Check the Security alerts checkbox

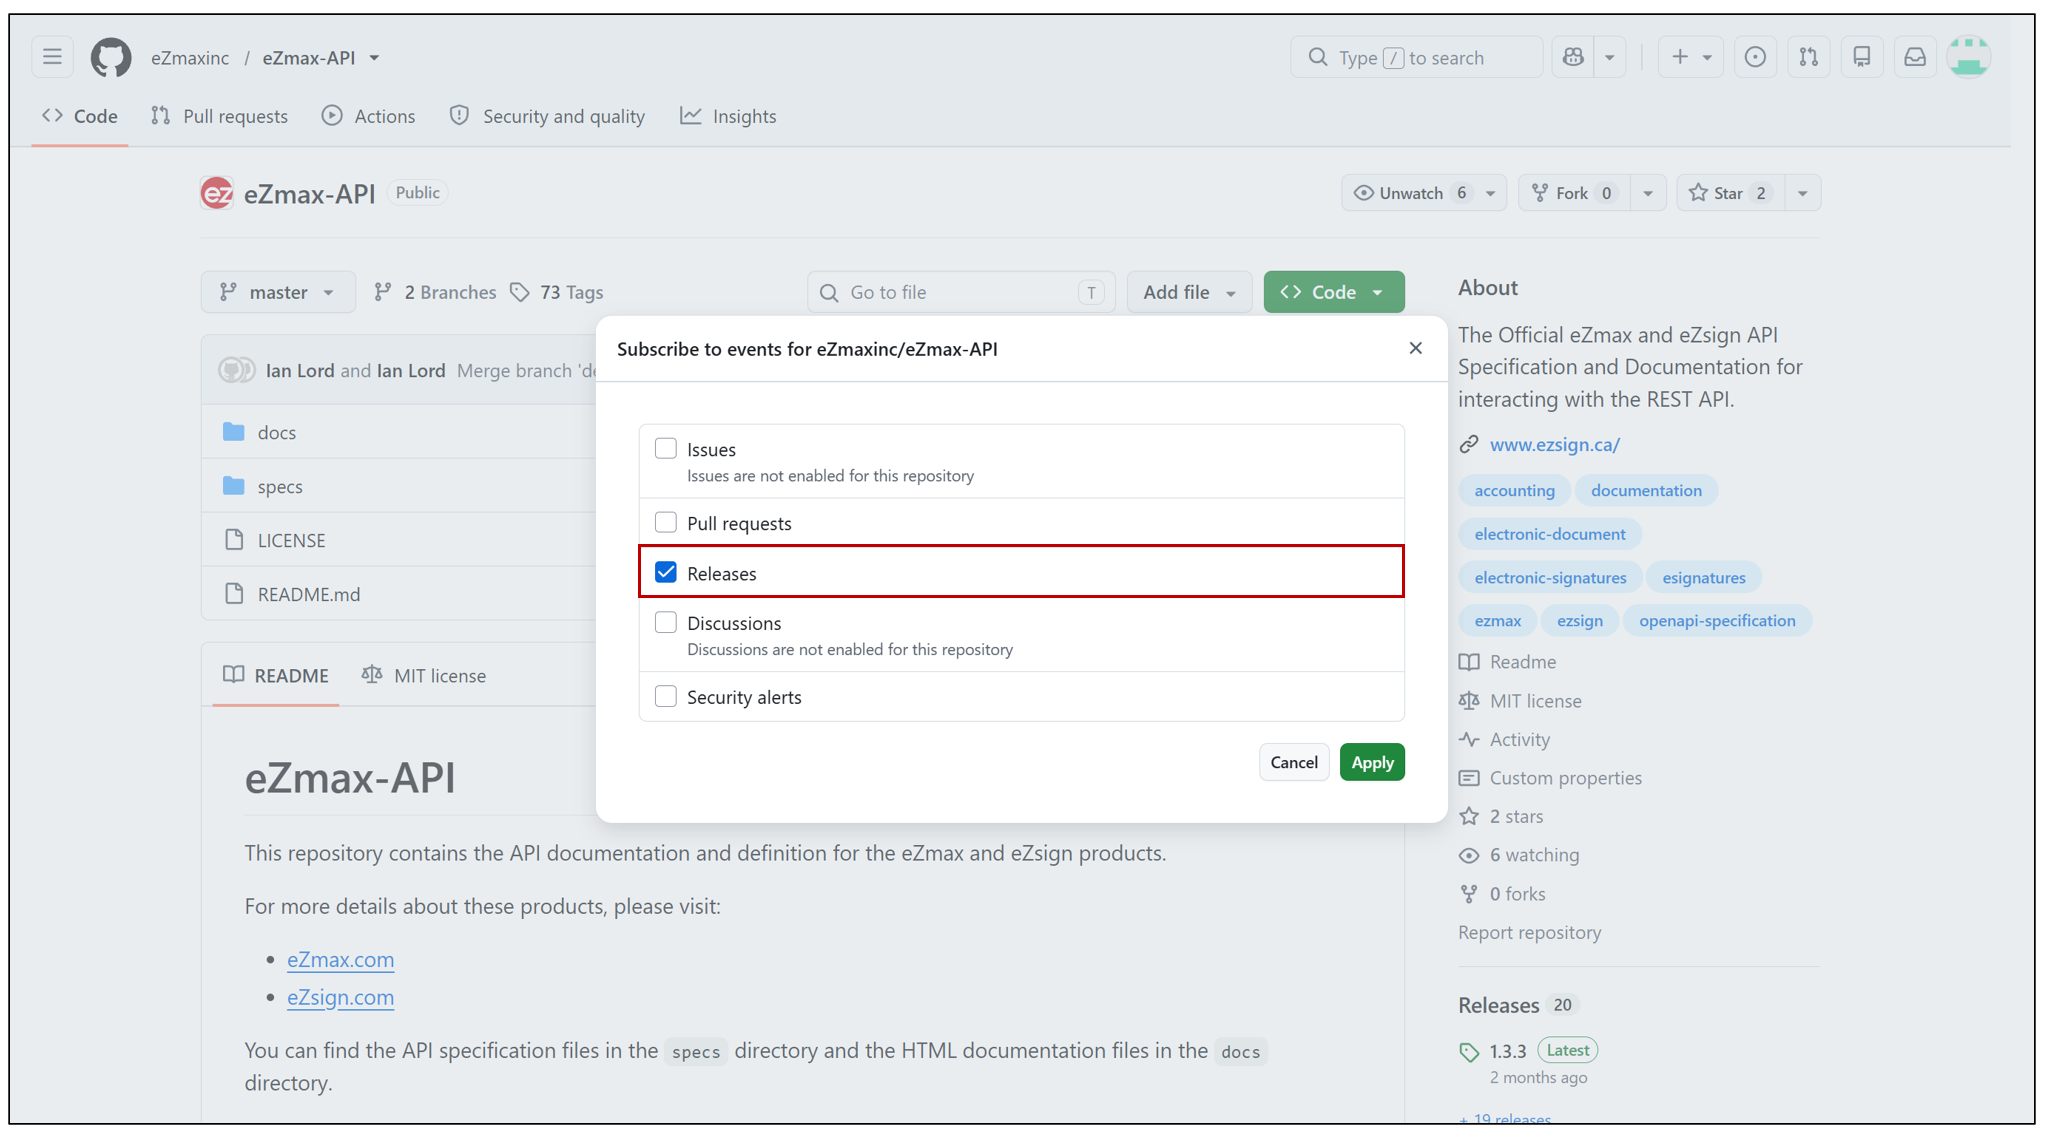coord(666,696)
